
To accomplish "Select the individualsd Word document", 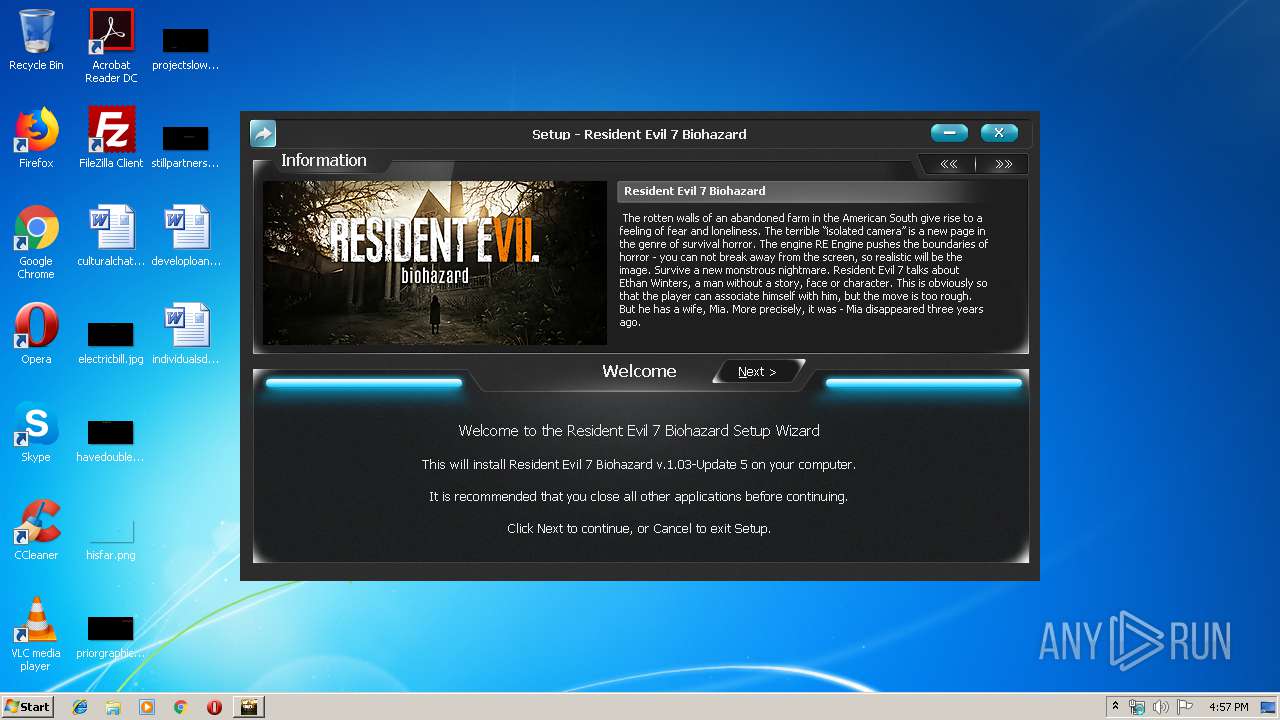I will tap(186, 335).
